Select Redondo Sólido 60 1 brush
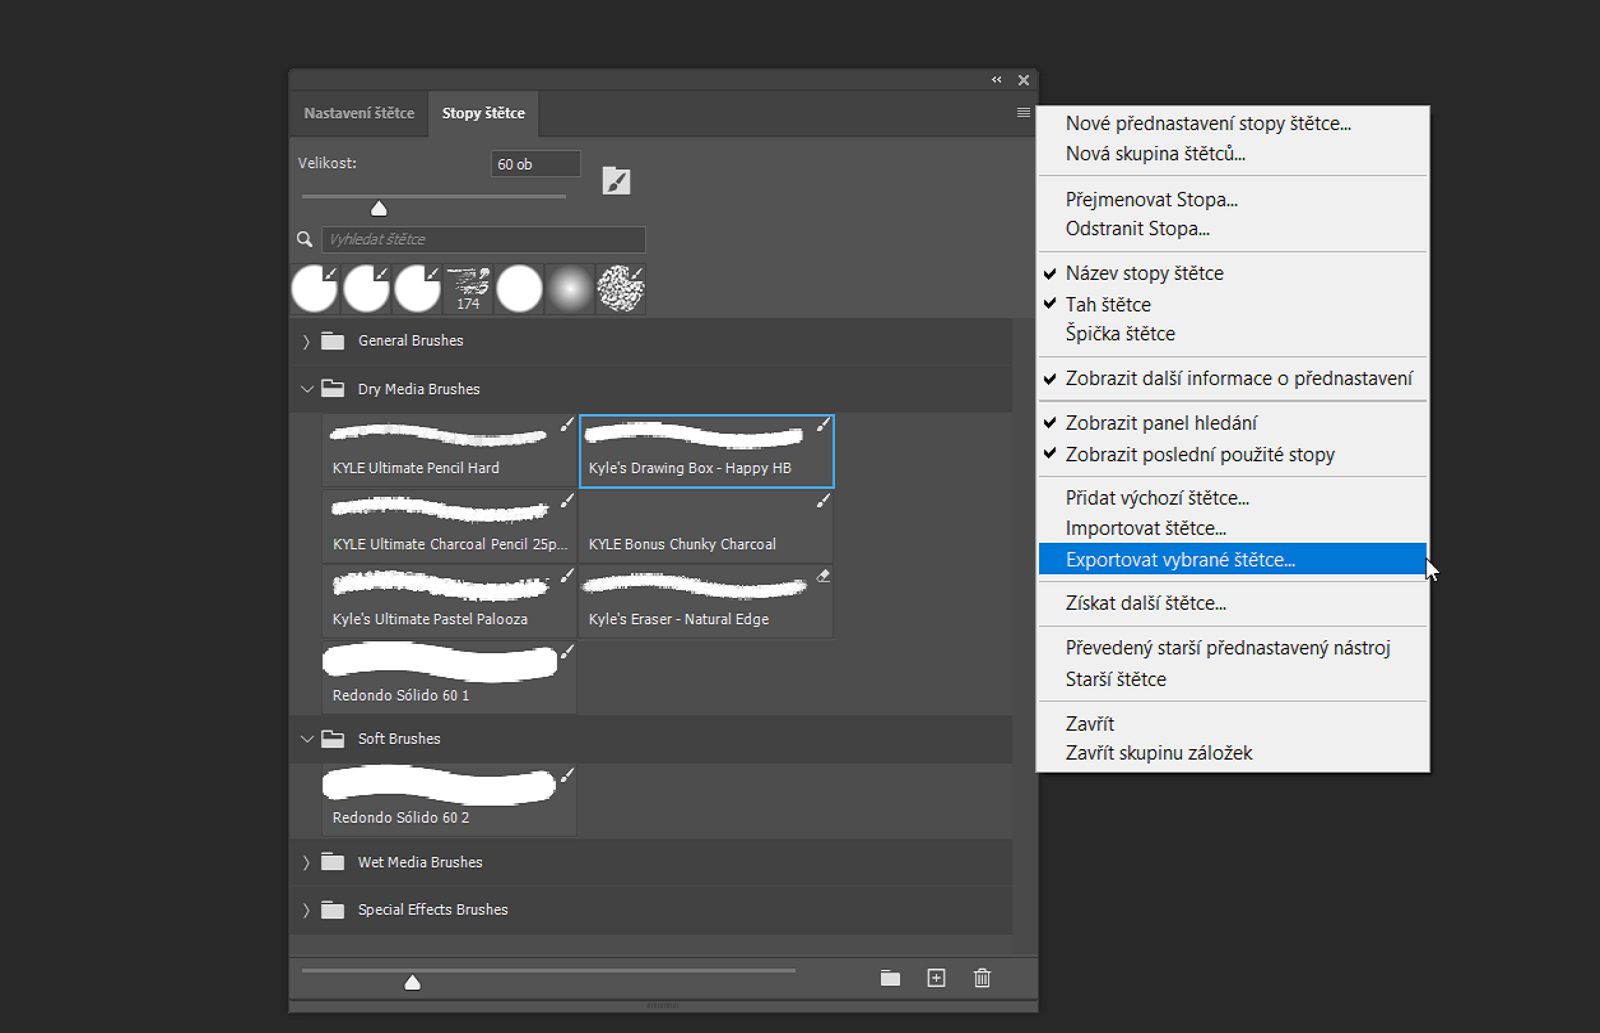1600x1033 pixels. [449, 678]
